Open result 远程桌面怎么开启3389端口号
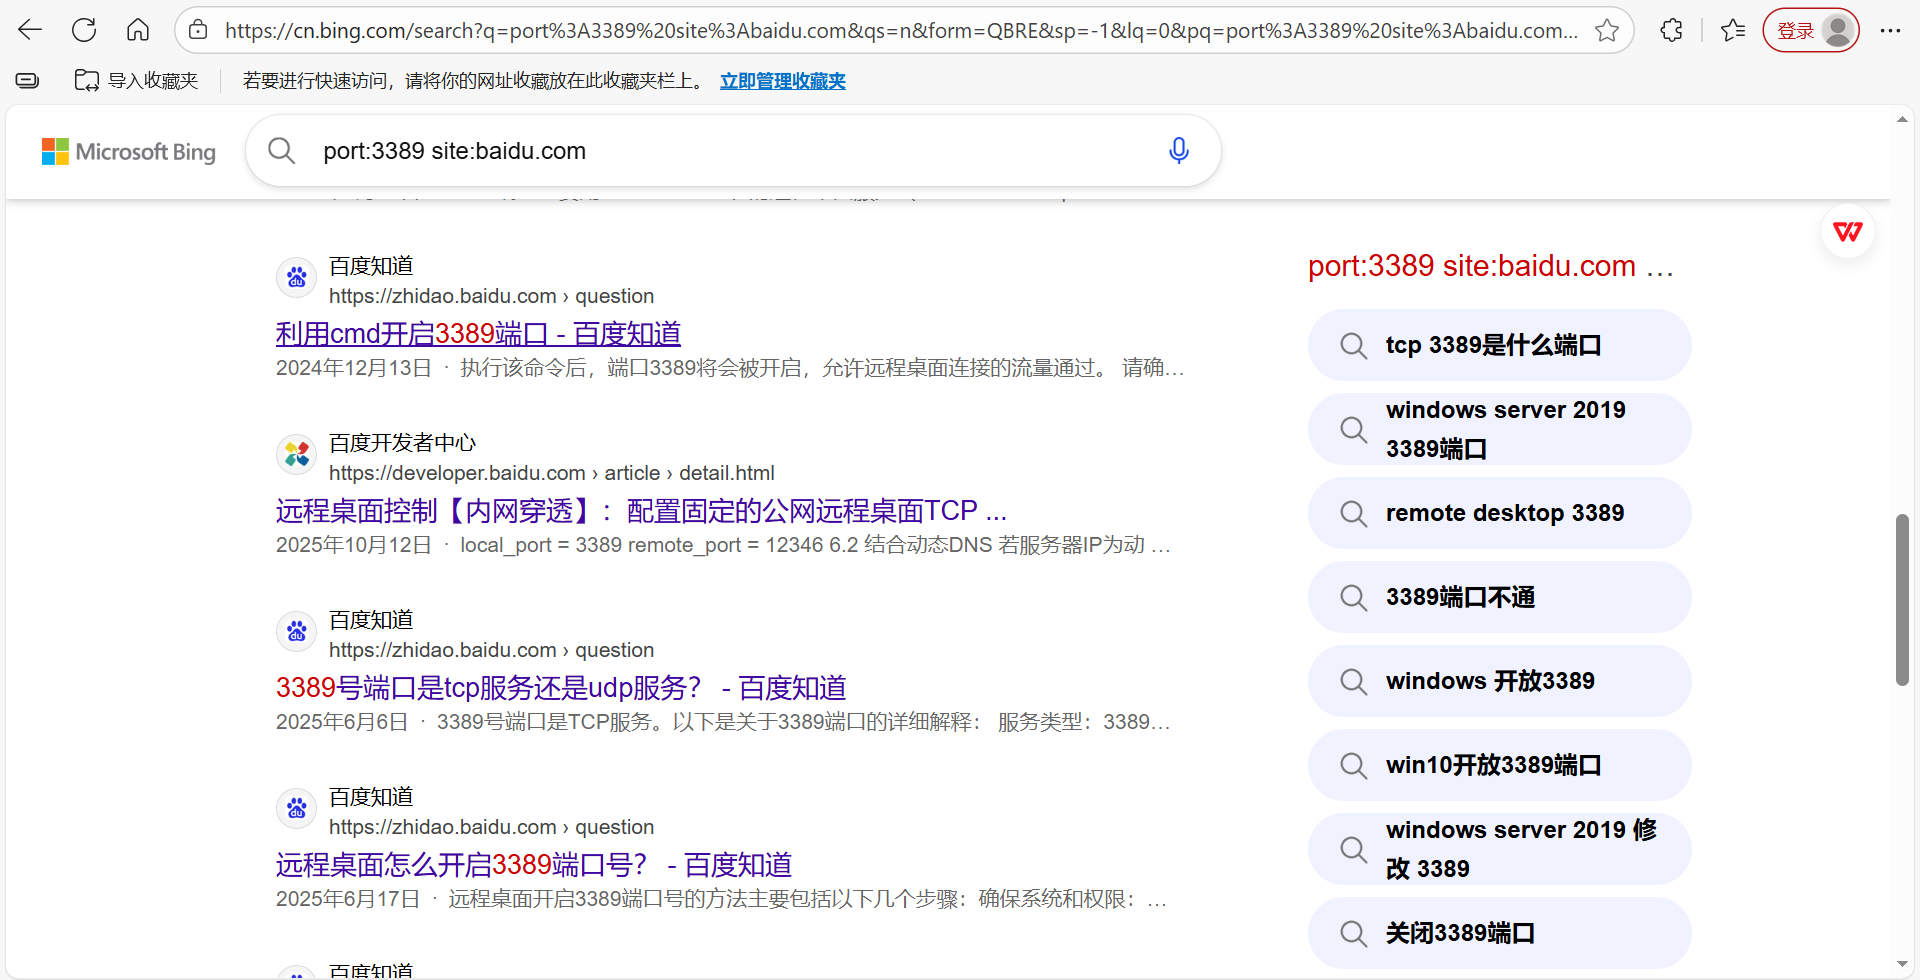Image resolution: width=1920 pixels, height=980 pixels. [x=534, y=864]
